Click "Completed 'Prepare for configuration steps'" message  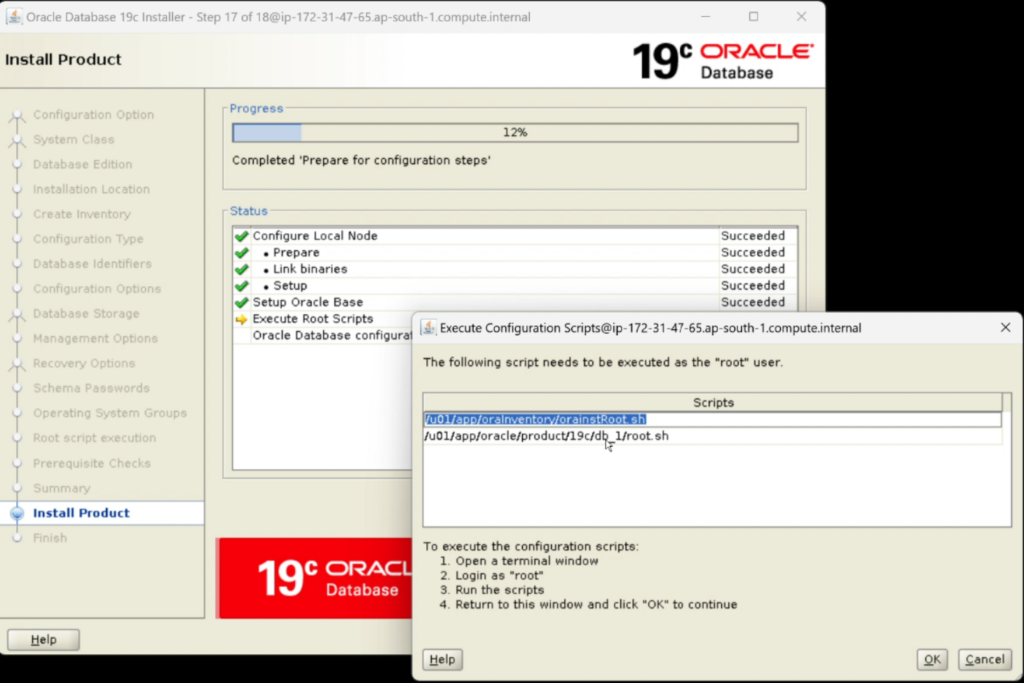361,161
